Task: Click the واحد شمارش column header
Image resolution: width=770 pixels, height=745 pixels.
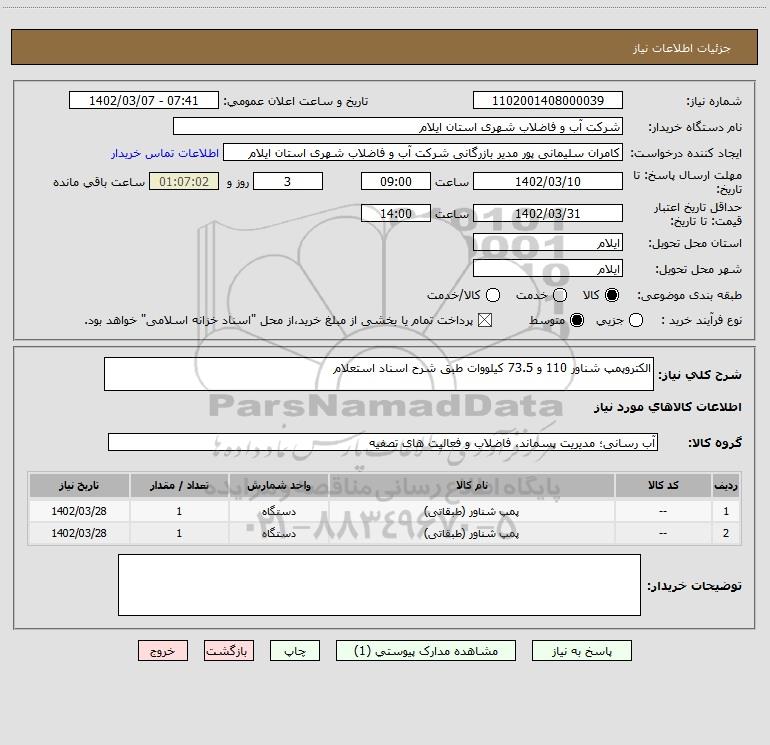Action: click(278, 486)
